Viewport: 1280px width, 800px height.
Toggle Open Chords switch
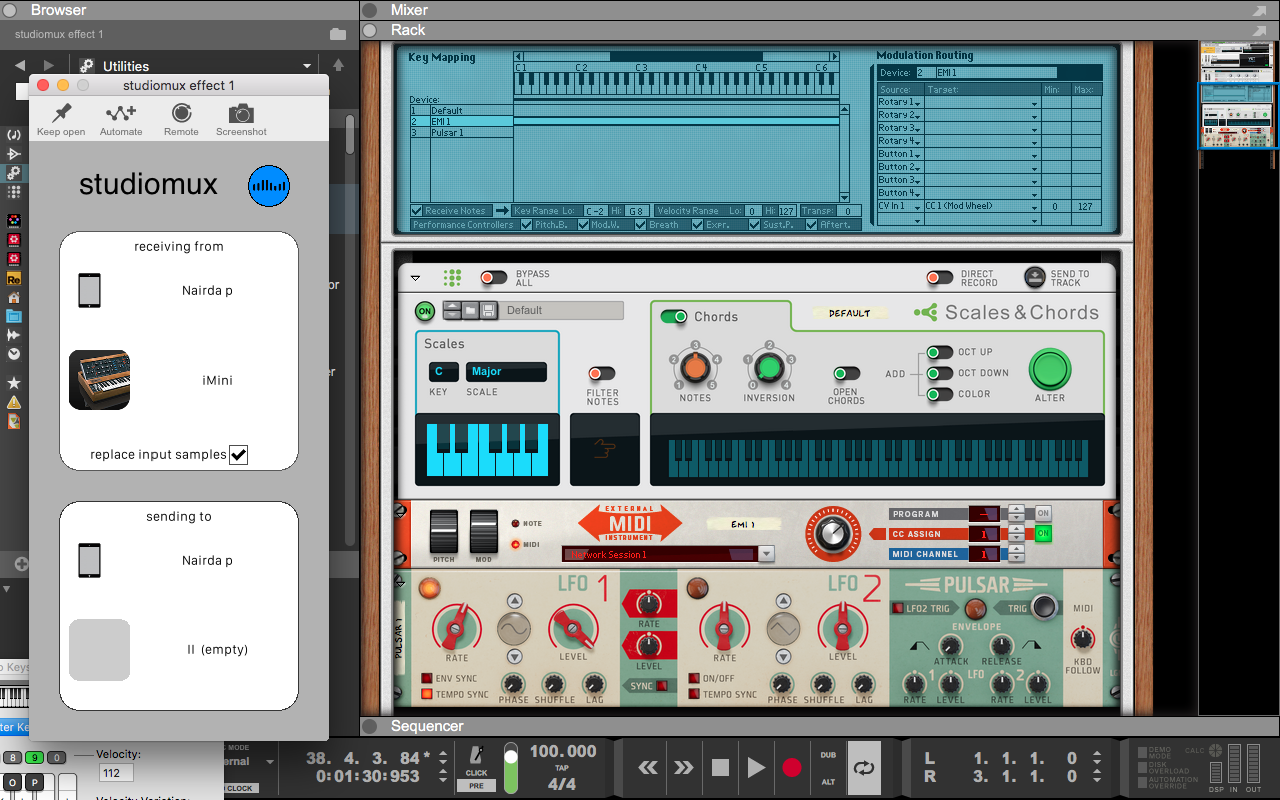pos(846,374)
